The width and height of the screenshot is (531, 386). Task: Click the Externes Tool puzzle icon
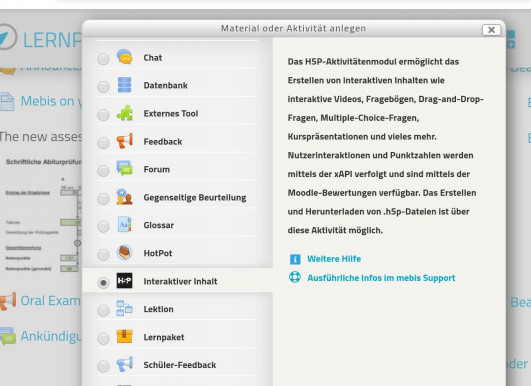[125, 113]
